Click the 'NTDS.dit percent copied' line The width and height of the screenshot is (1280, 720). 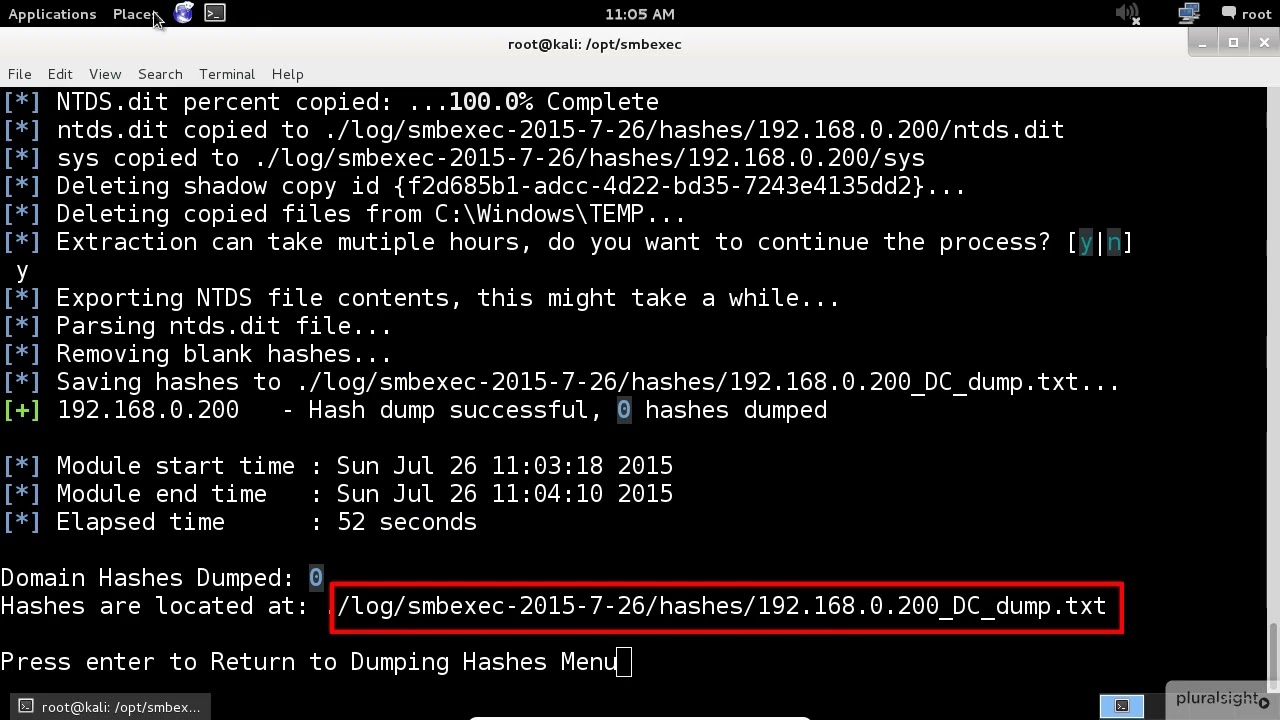(330, 102)
